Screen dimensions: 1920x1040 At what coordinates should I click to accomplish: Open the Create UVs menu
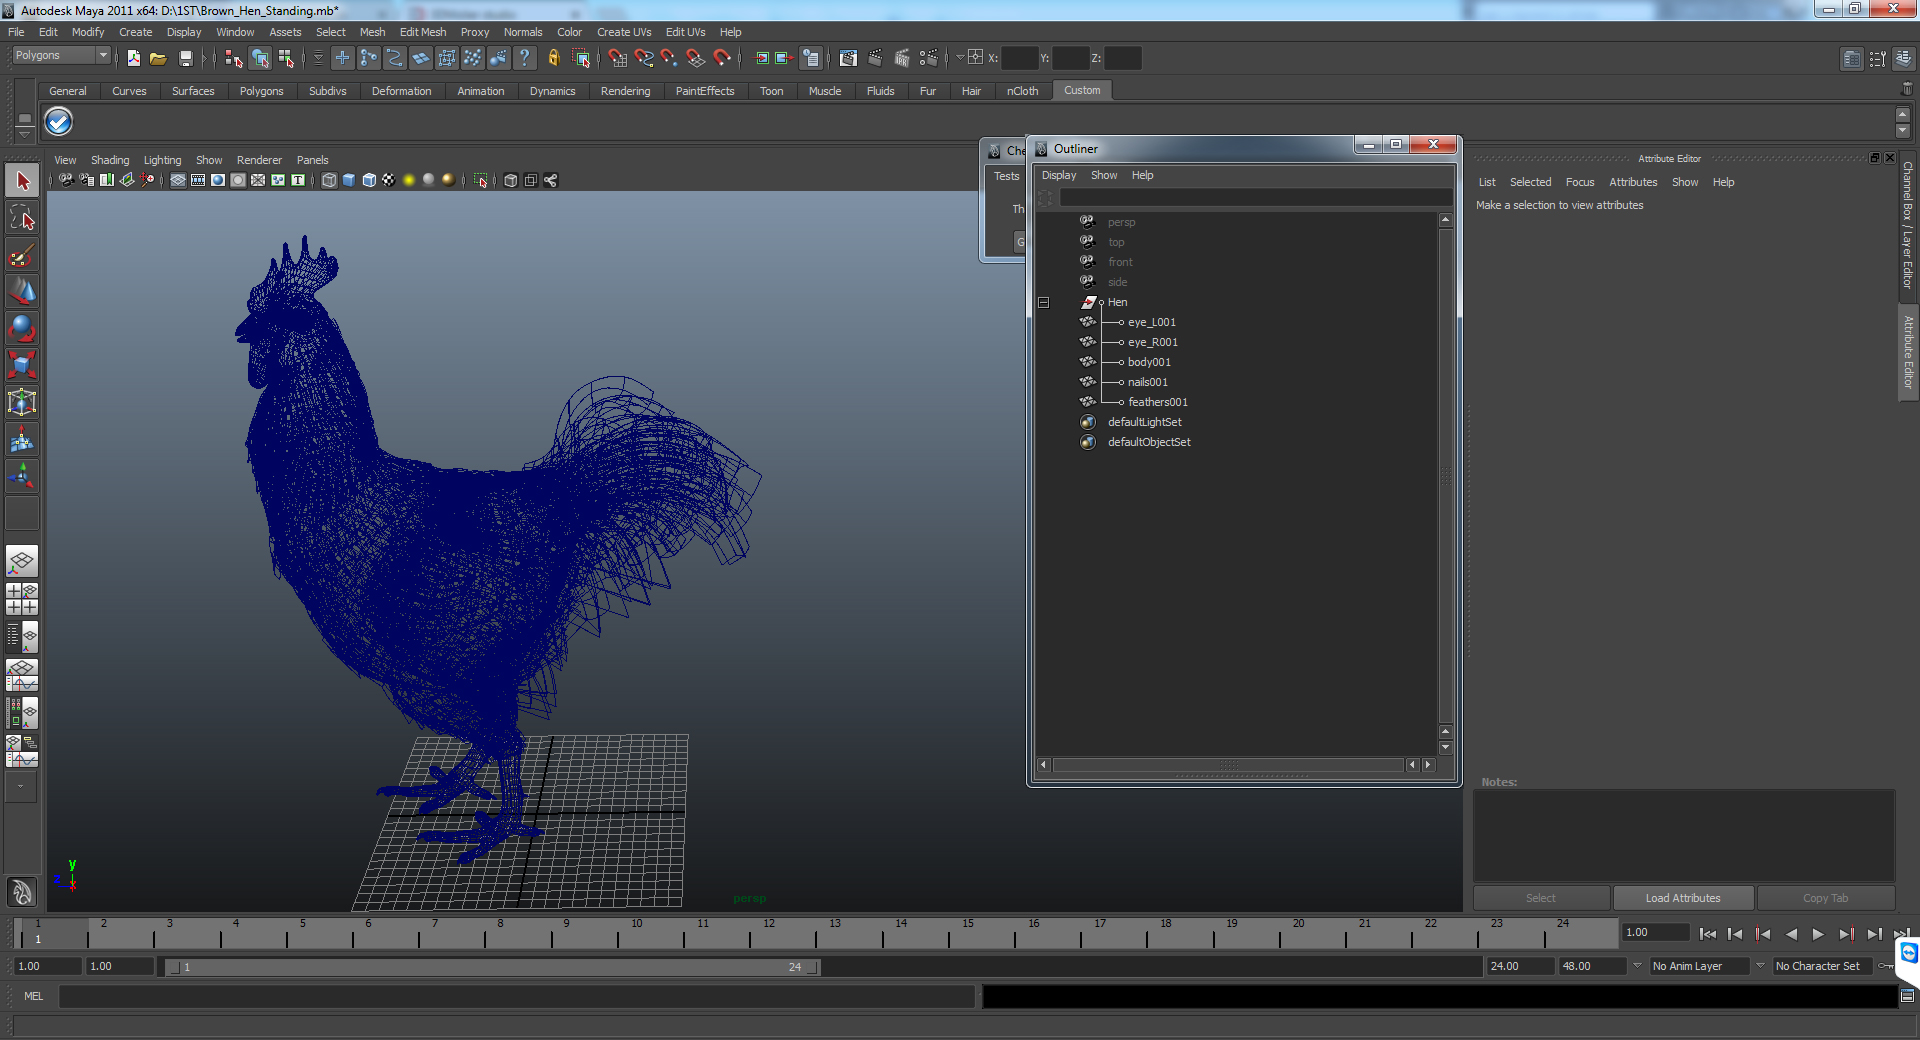click(x=624, y=32)
